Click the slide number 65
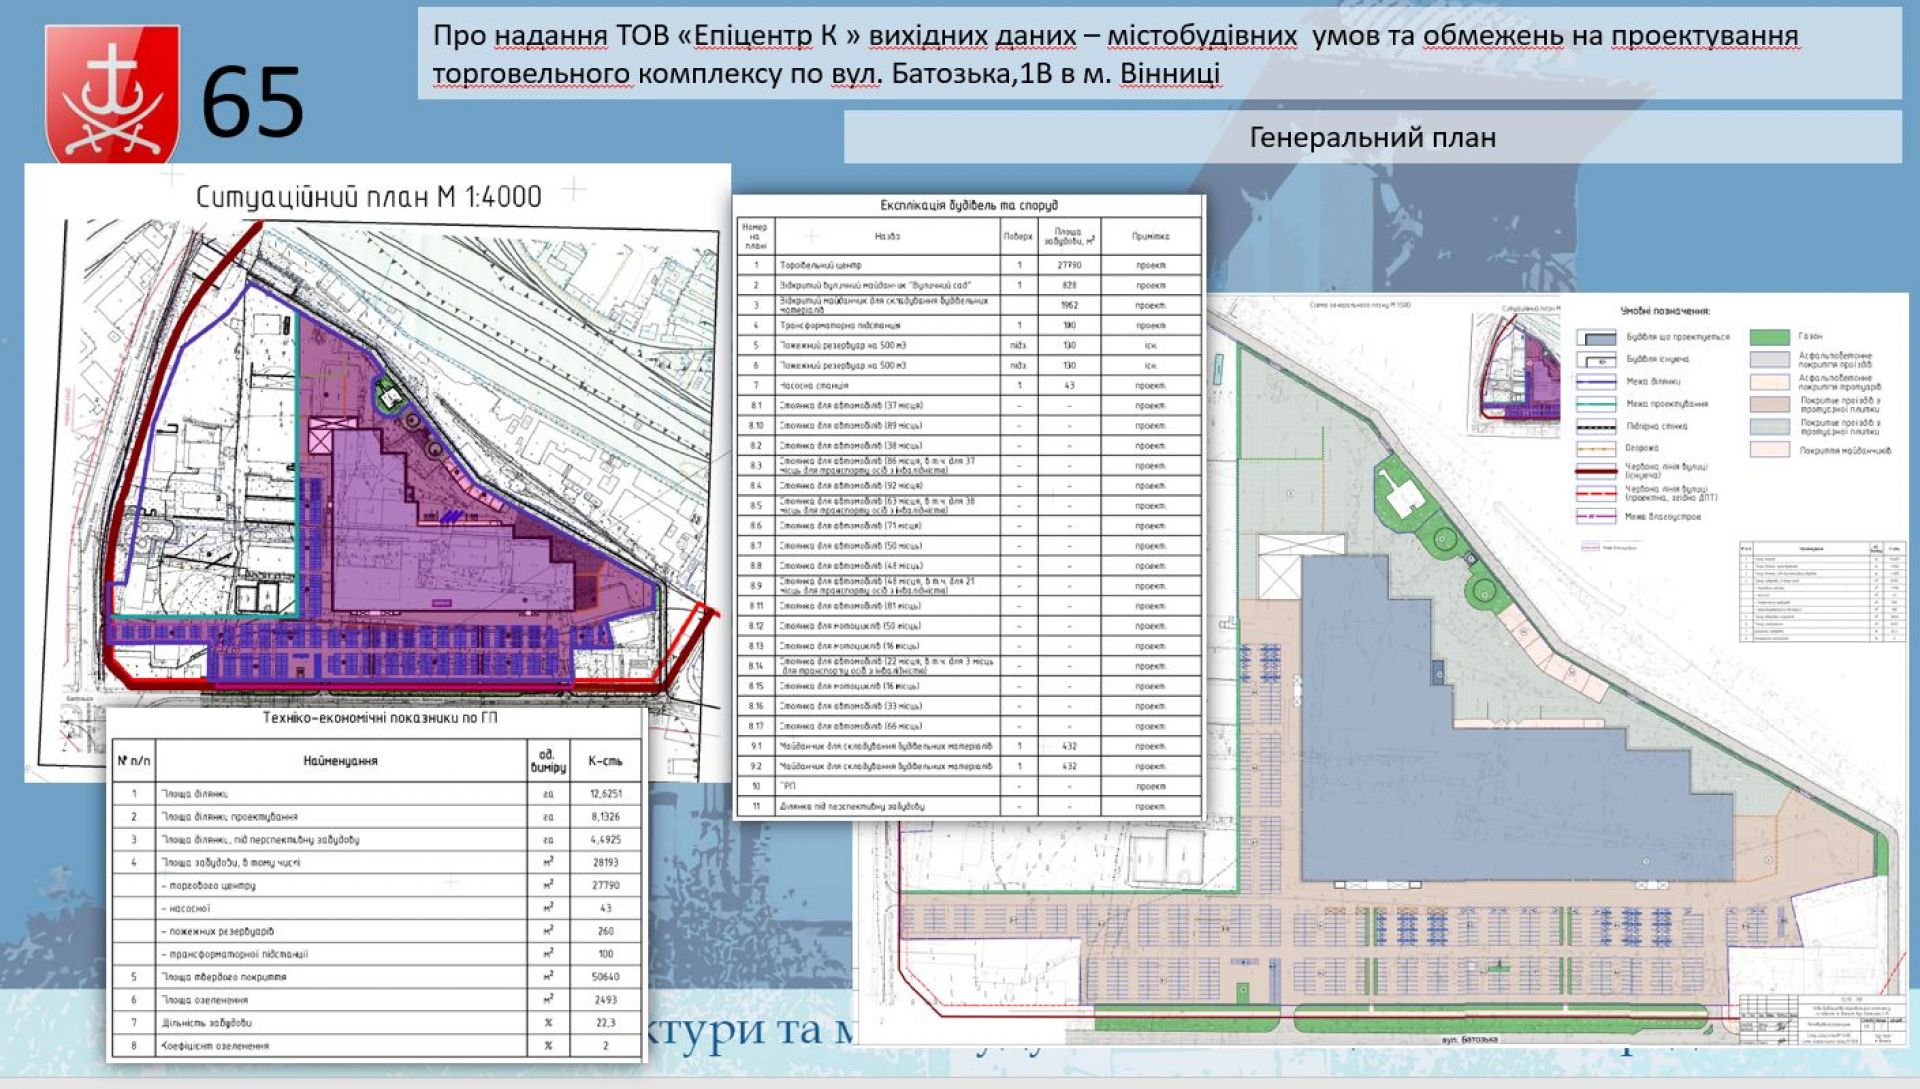This screenshot has height=1089, width=1920. coord(252,102)
